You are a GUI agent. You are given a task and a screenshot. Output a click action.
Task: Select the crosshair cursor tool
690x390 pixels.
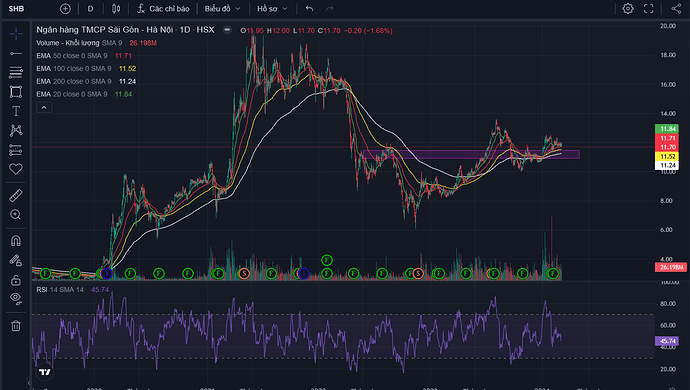[x=16, y=33]
